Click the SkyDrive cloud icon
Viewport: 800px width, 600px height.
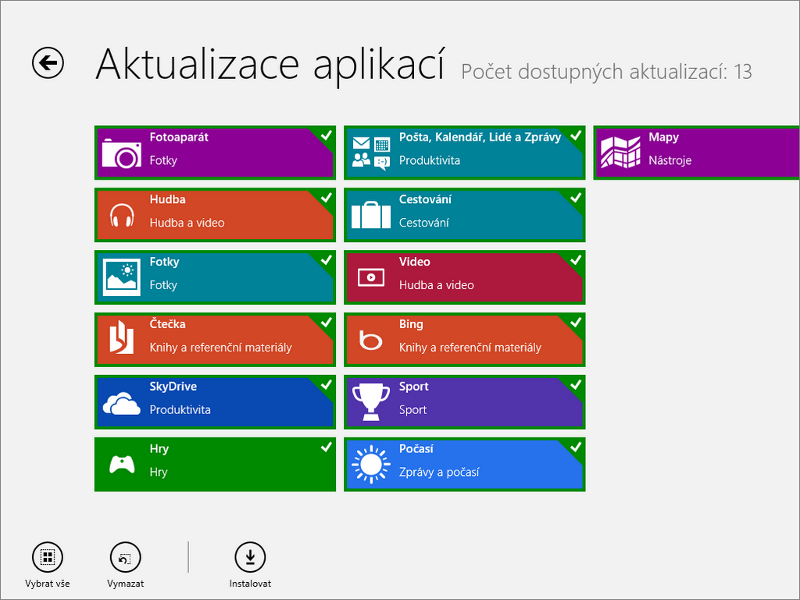coord(122,403)
